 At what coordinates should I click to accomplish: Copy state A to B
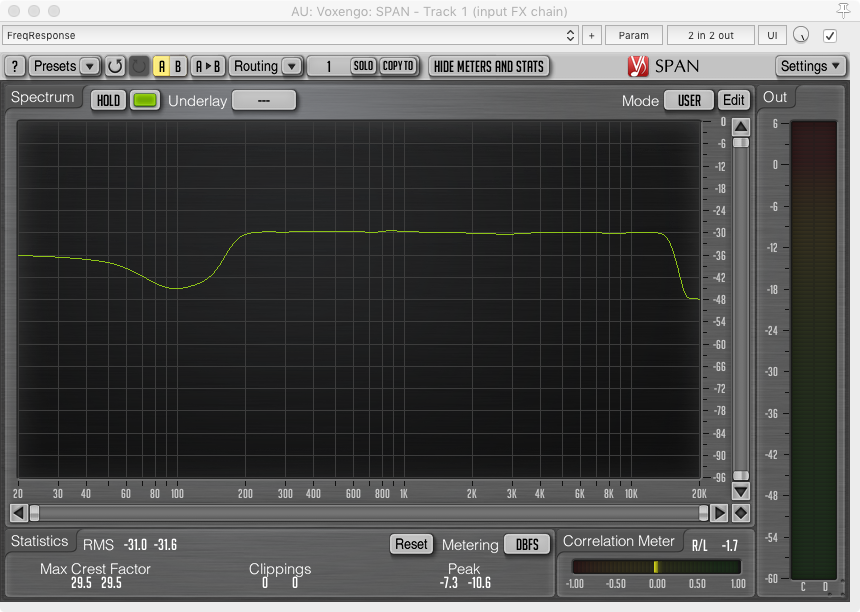coord(208,66)
